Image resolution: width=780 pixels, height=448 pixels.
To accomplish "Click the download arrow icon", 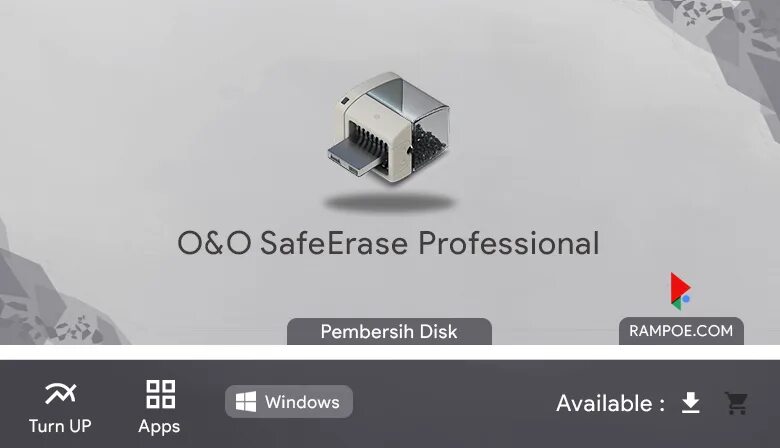I will pos(690,403).
